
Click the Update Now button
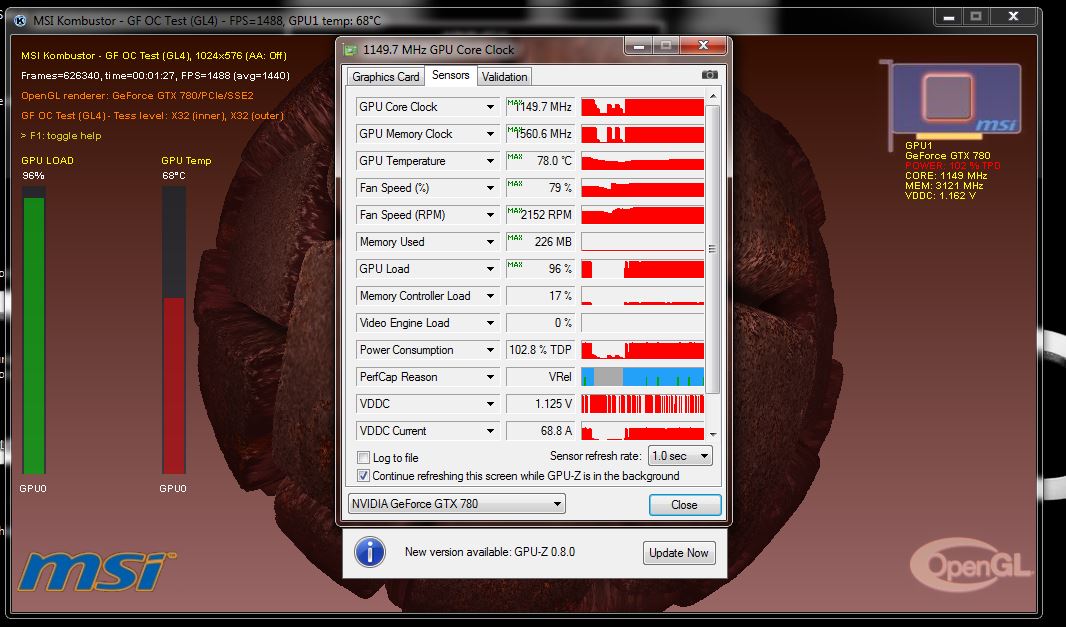click(678, 553)
